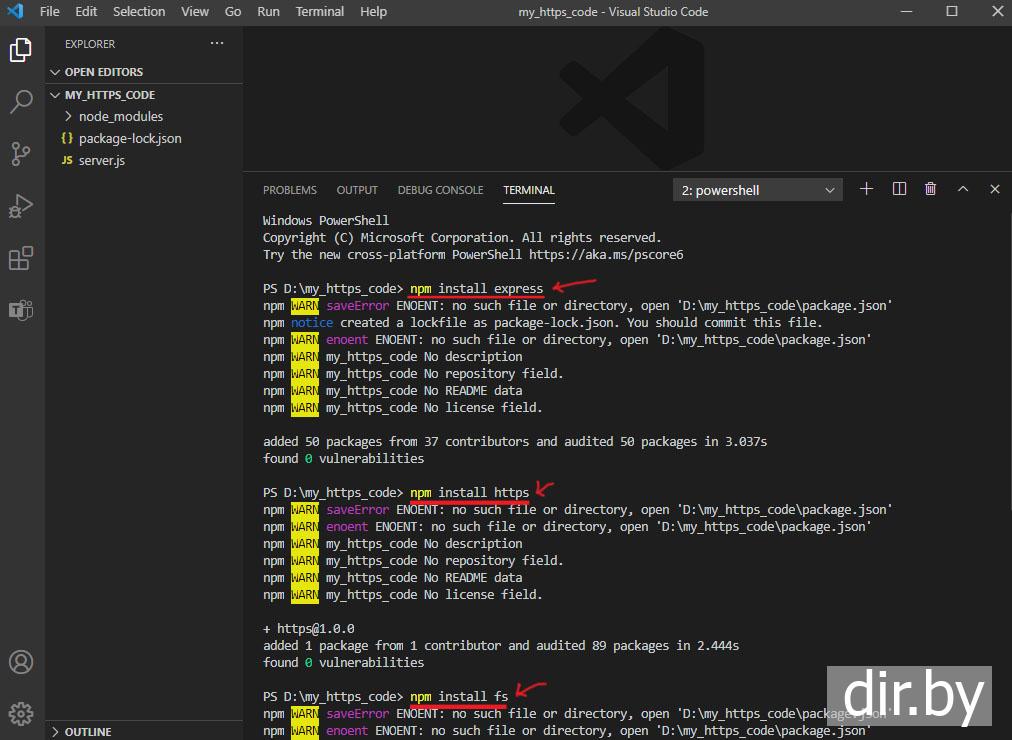Open the Terminal menu in menu bar

(x=317, y=11)
